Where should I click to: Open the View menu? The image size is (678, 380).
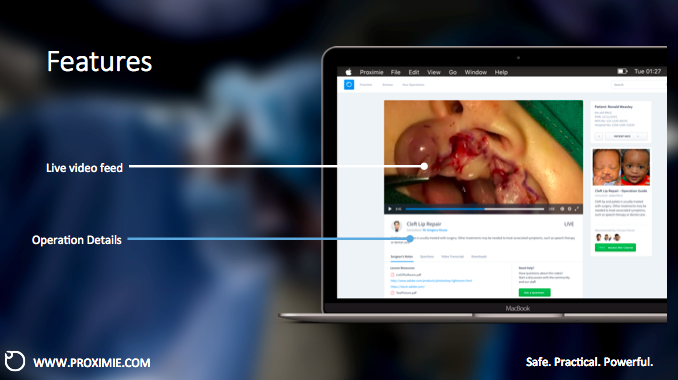pyautogui.click(x=434, y=72)
